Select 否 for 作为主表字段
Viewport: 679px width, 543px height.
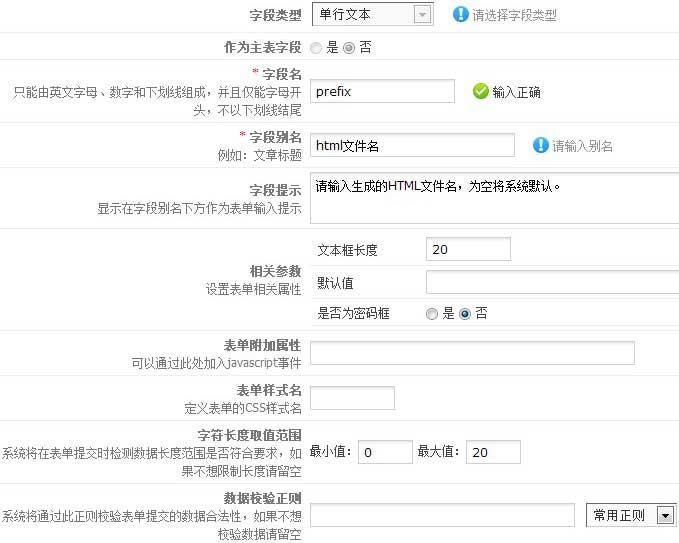tap(349, 48)
